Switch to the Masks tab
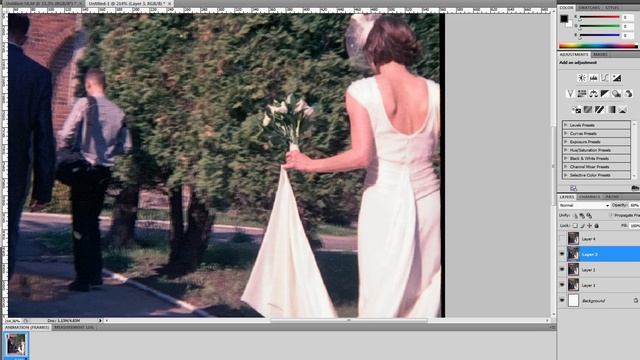Viewport: 640px width, 360px height. pos(600,54)
